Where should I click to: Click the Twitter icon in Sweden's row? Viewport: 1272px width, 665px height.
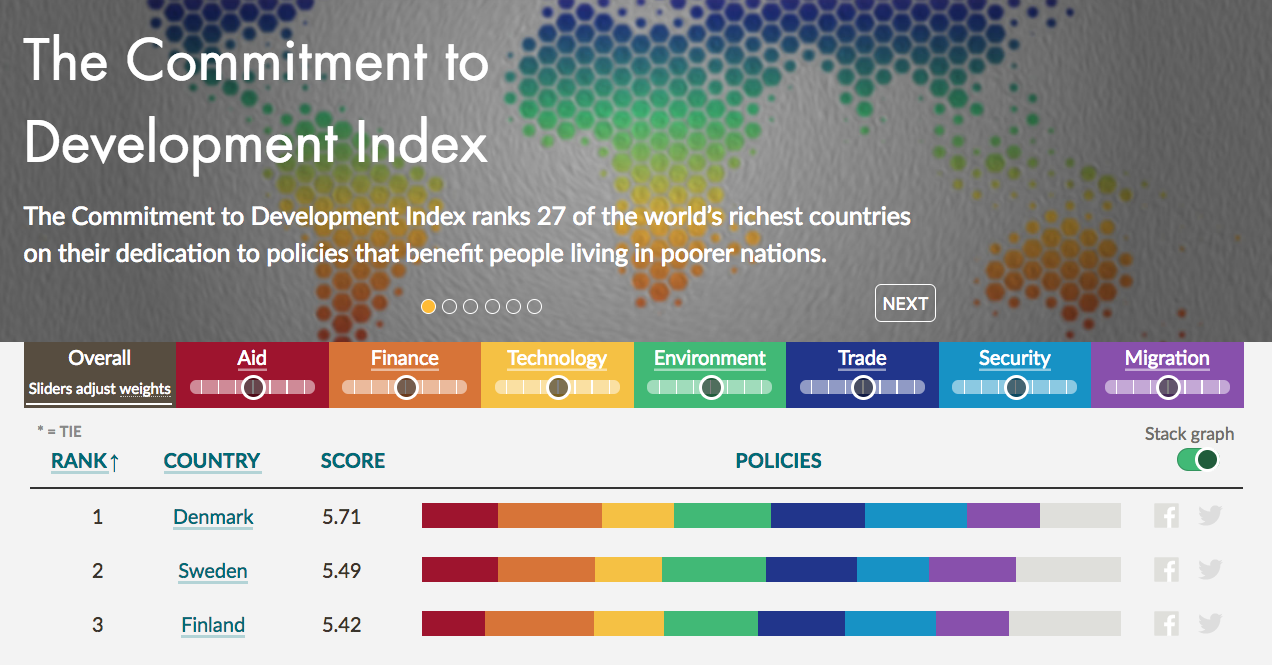1210,569
